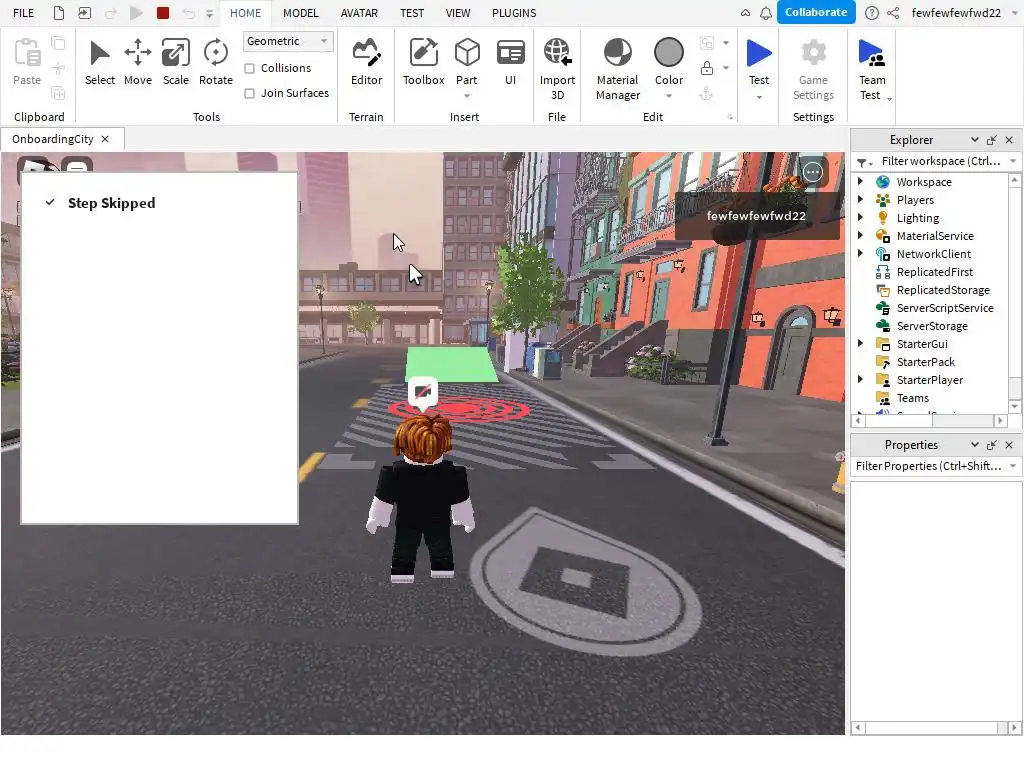Switch to the MODEL tab
The height and width of the screenshot is (768, 1024).
(300, 13)
